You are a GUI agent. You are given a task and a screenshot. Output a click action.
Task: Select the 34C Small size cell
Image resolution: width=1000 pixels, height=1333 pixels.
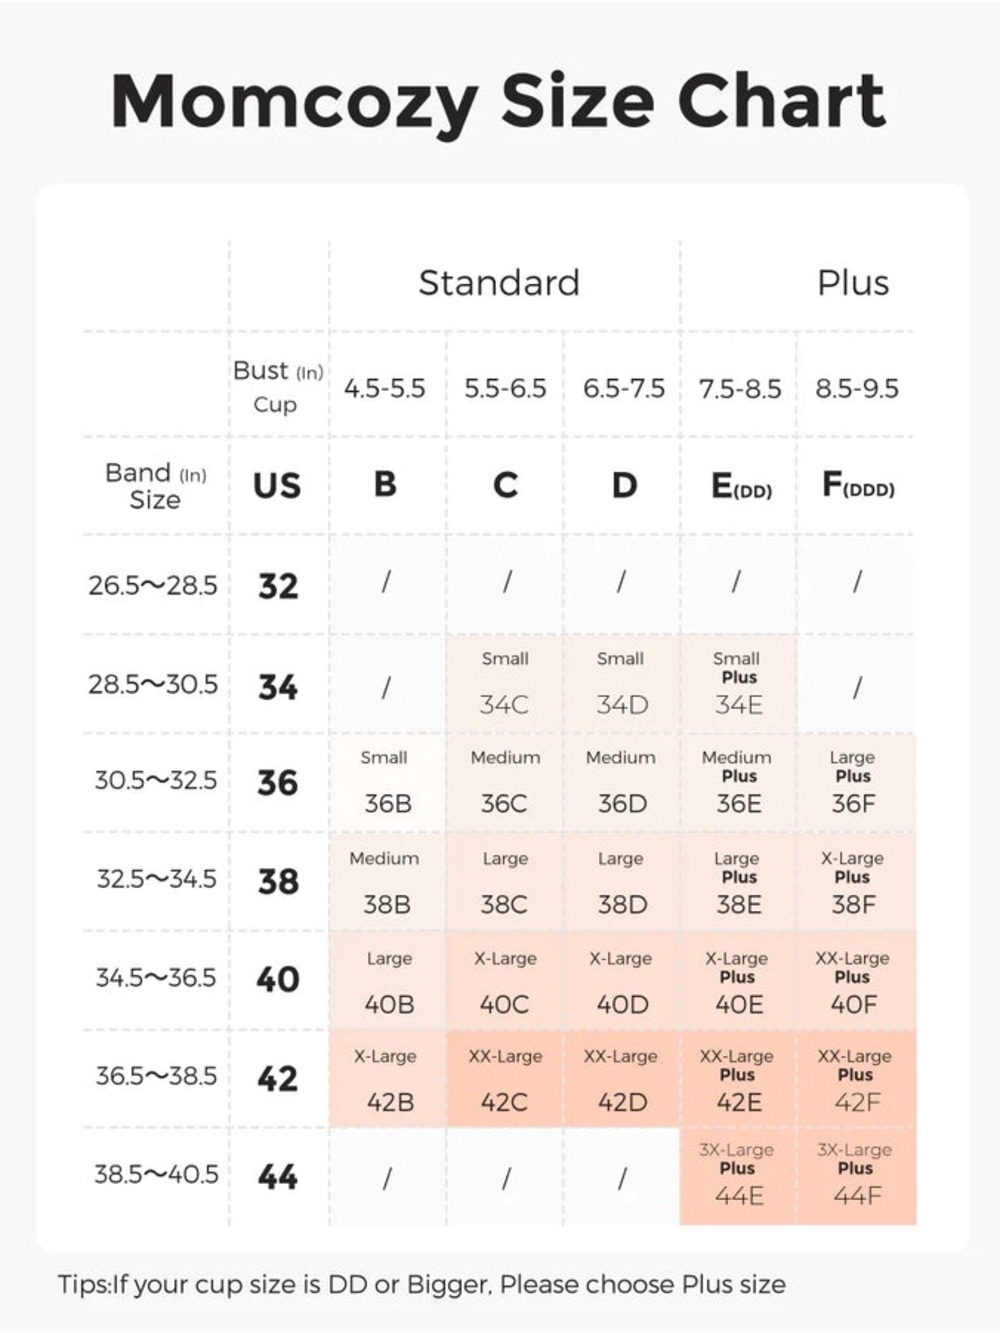[504, 684]
